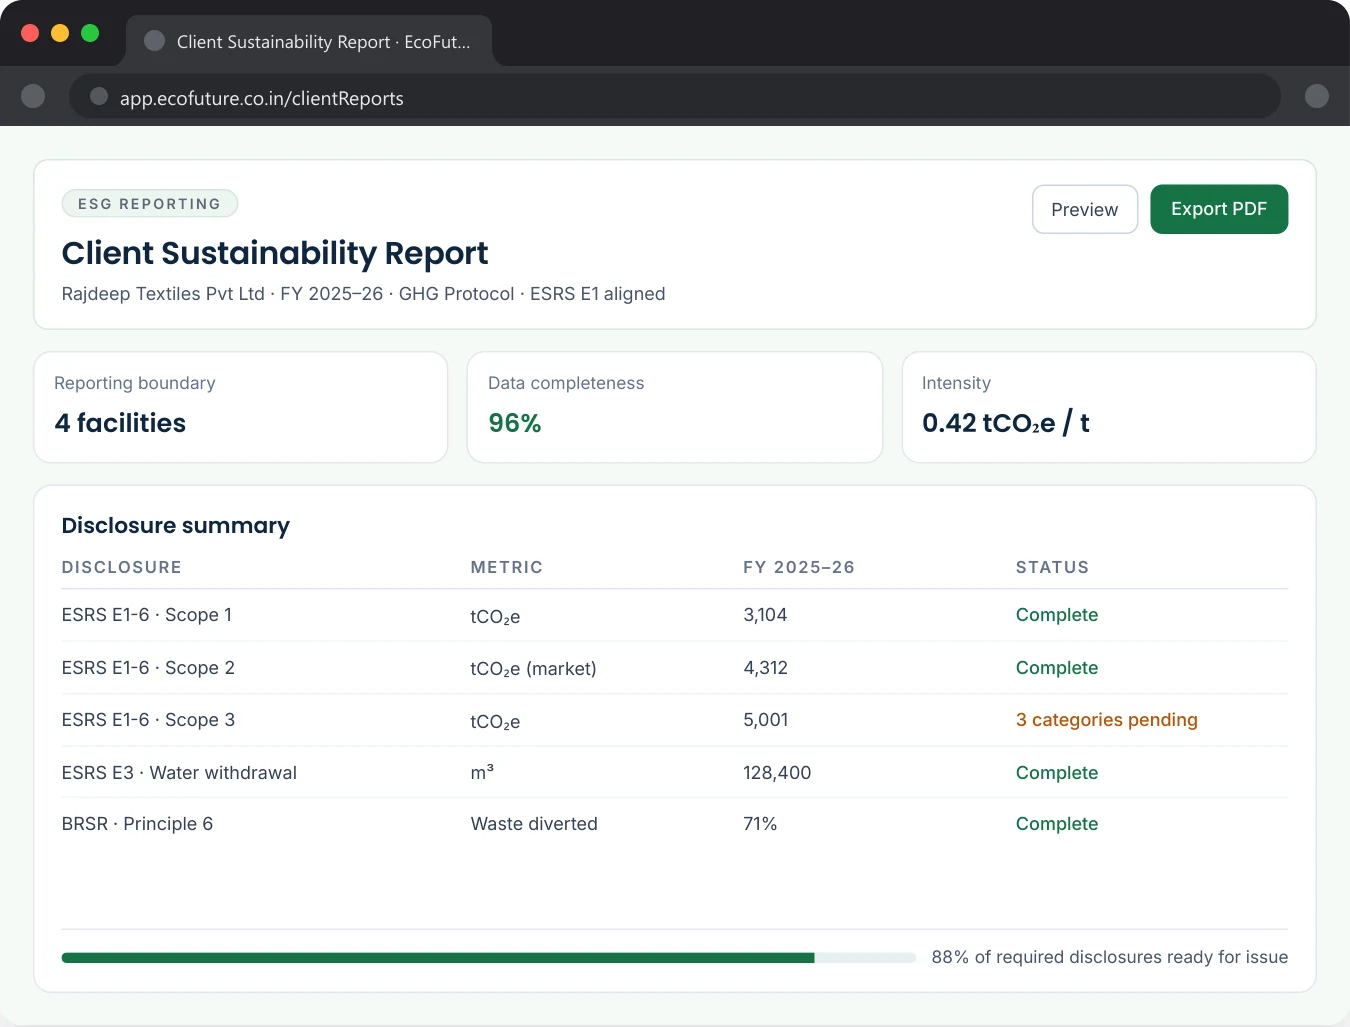Select the Client Sustainability Report browser tab
1350x1027 pixels.
[x=309, y=41]
